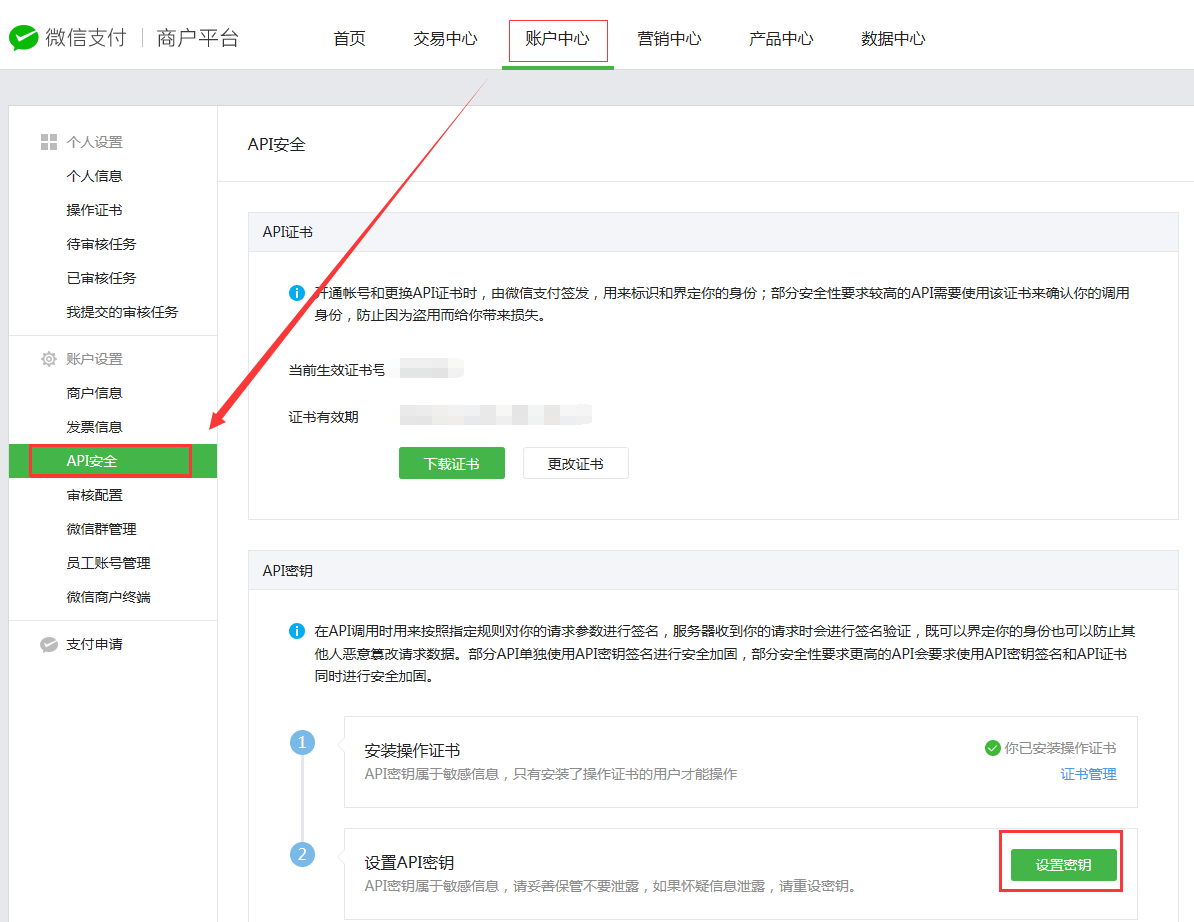Viewport: 1194px width, 922px height.
Task: Click the WeChat Pay logo icon
Action: [24, 38]
